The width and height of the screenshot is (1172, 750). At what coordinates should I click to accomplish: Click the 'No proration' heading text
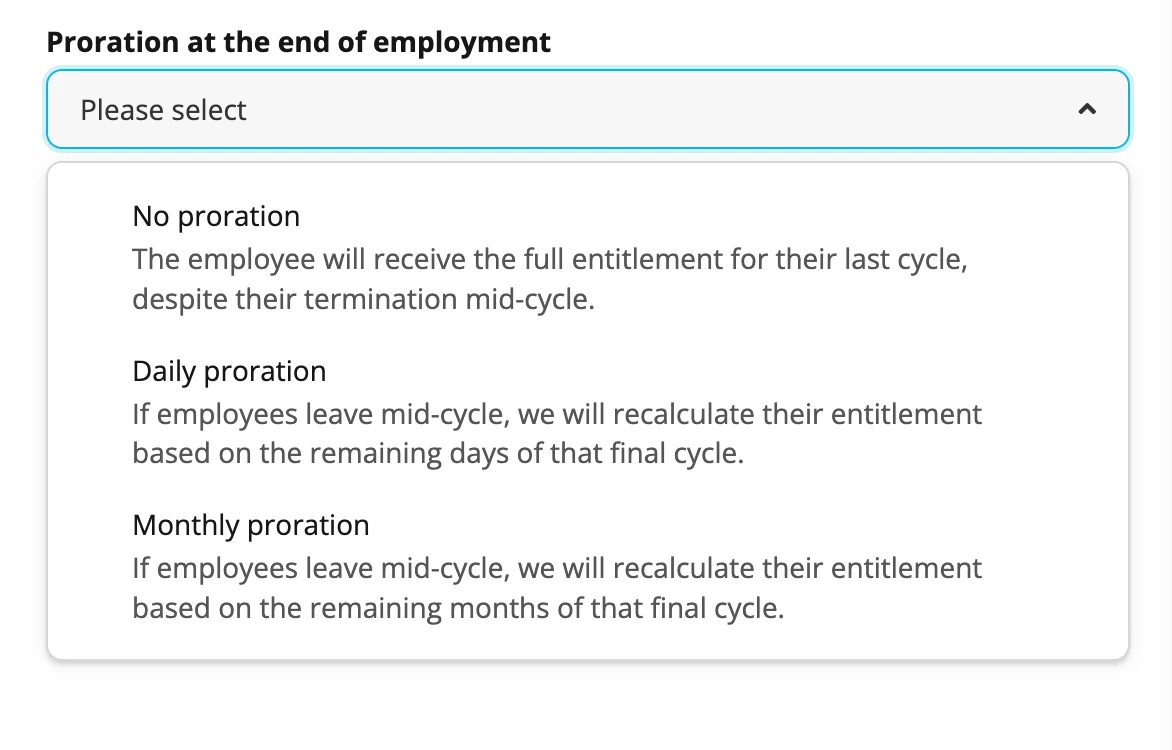click(216, 216)
